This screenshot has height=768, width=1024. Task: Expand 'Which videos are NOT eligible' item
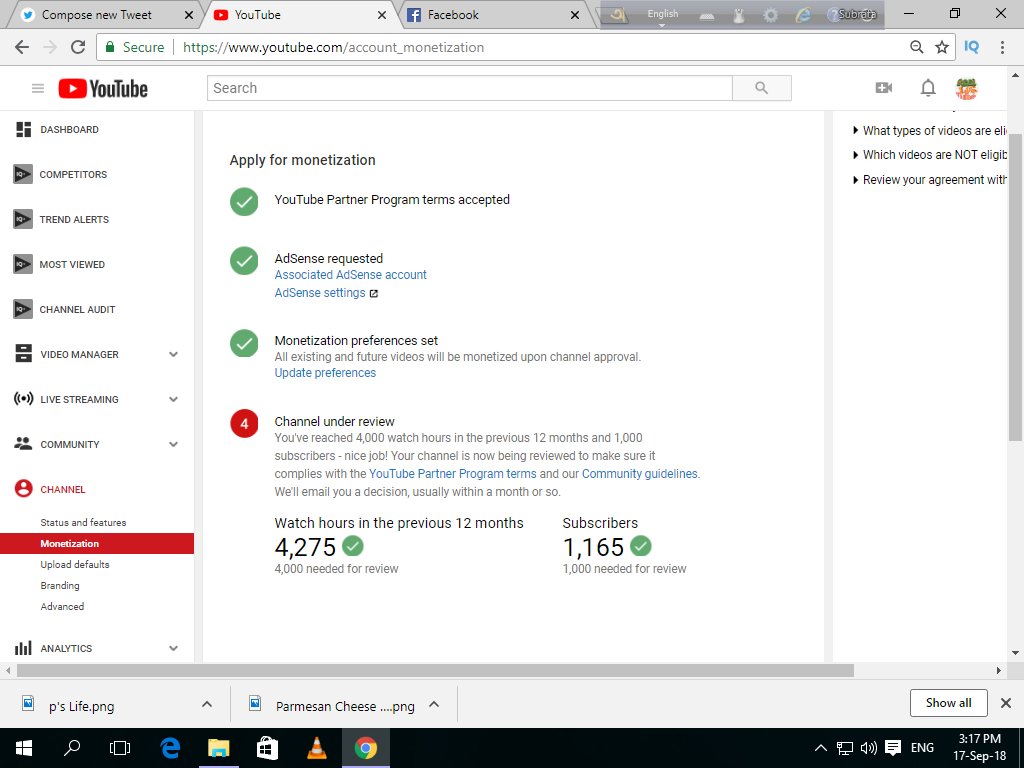point(930,155)
